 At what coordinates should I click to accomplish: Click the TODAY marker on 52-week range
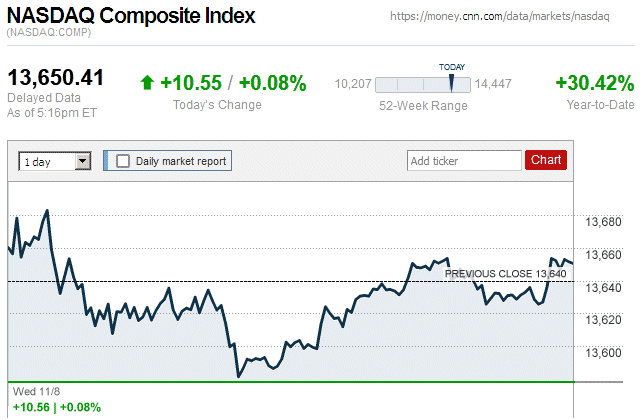pos(451,82)
